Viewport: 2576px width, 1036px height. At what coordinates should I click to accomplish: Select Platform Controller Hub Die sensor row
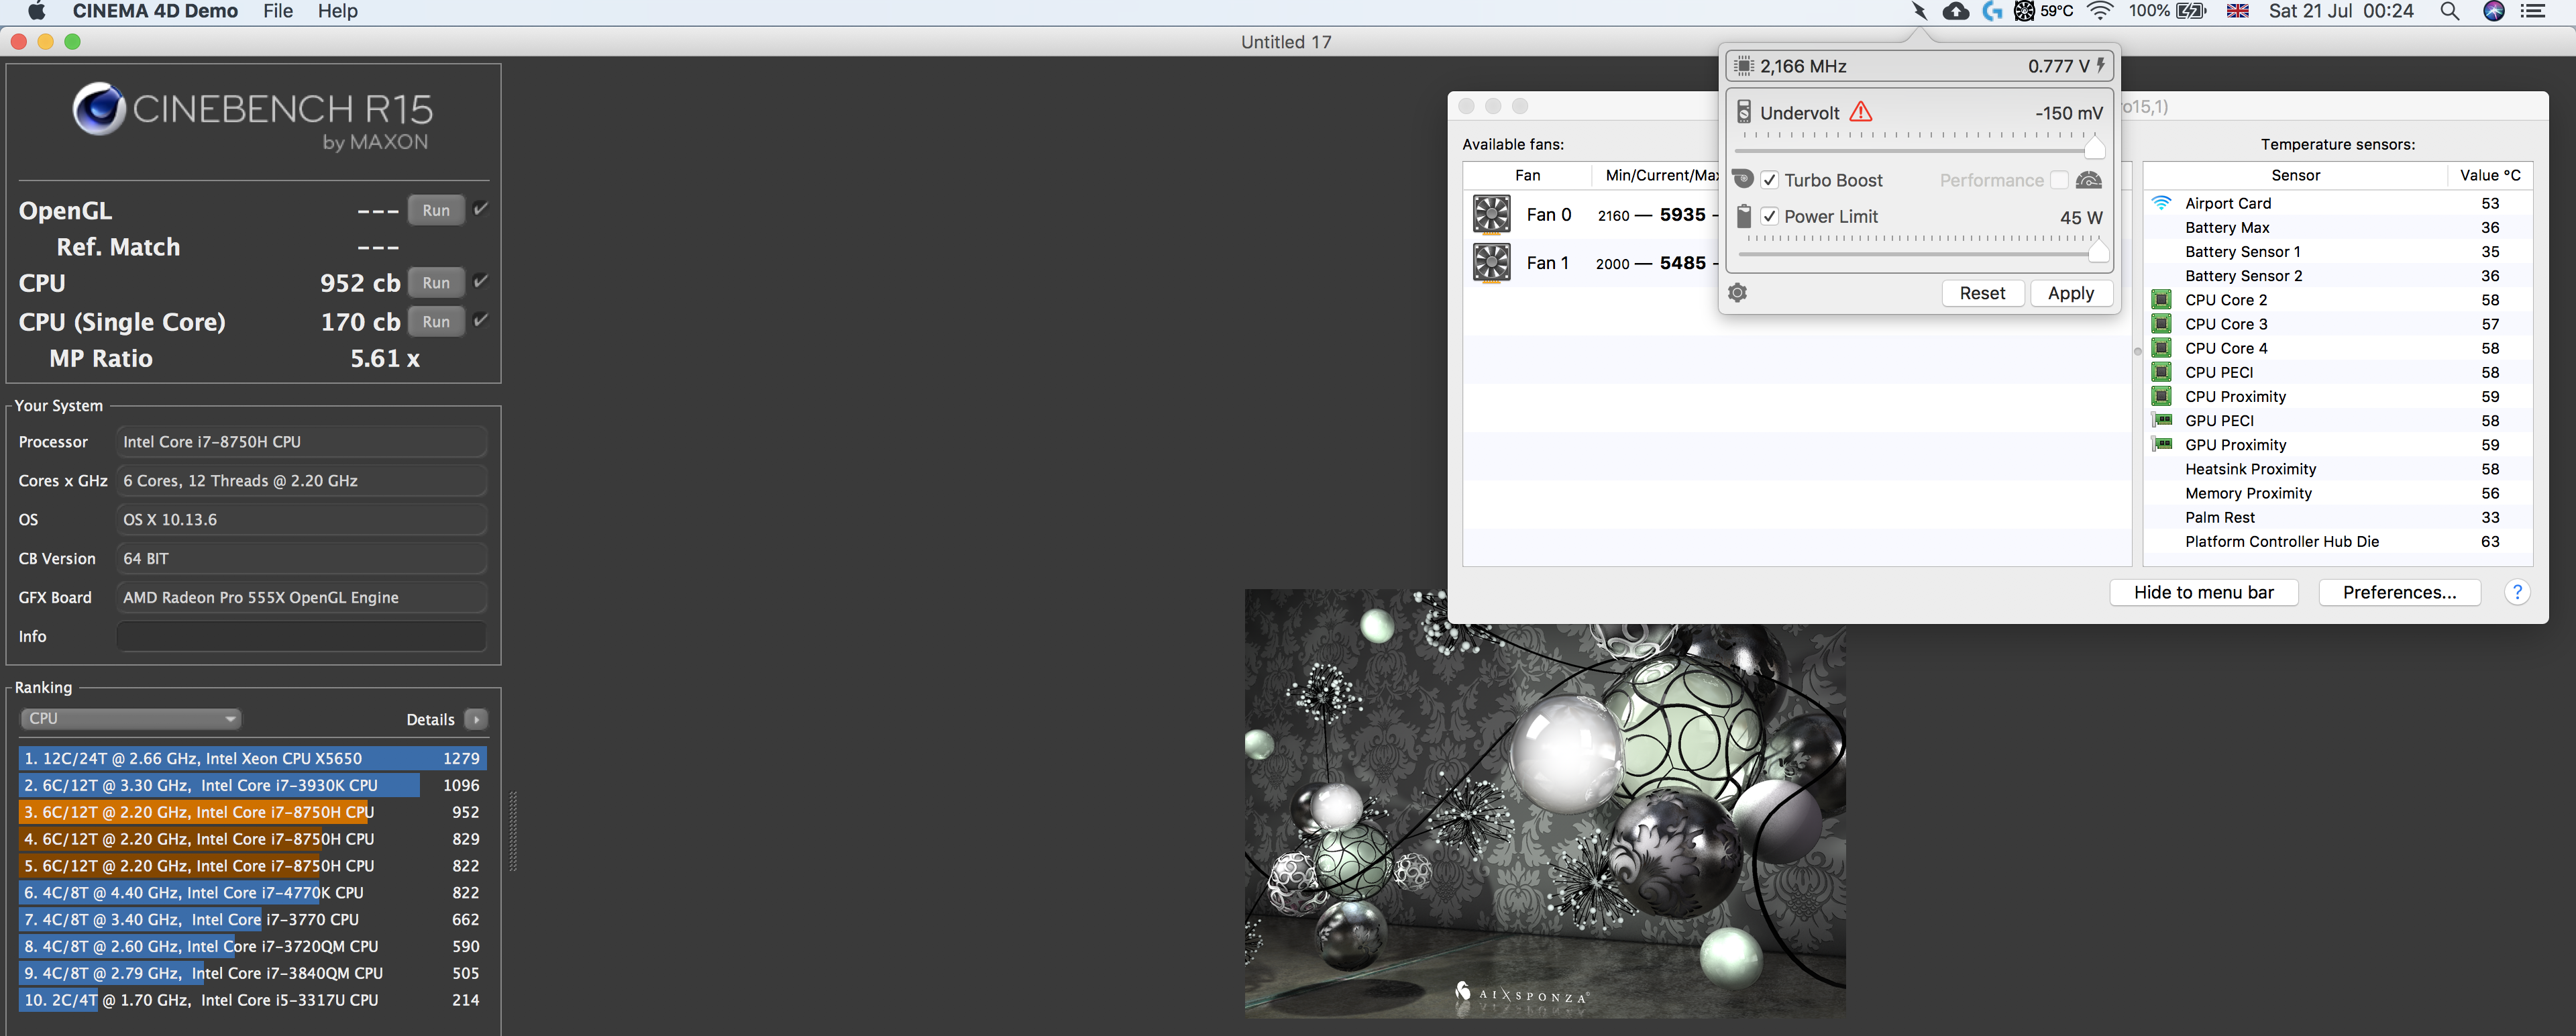[x=2338, y=541]
